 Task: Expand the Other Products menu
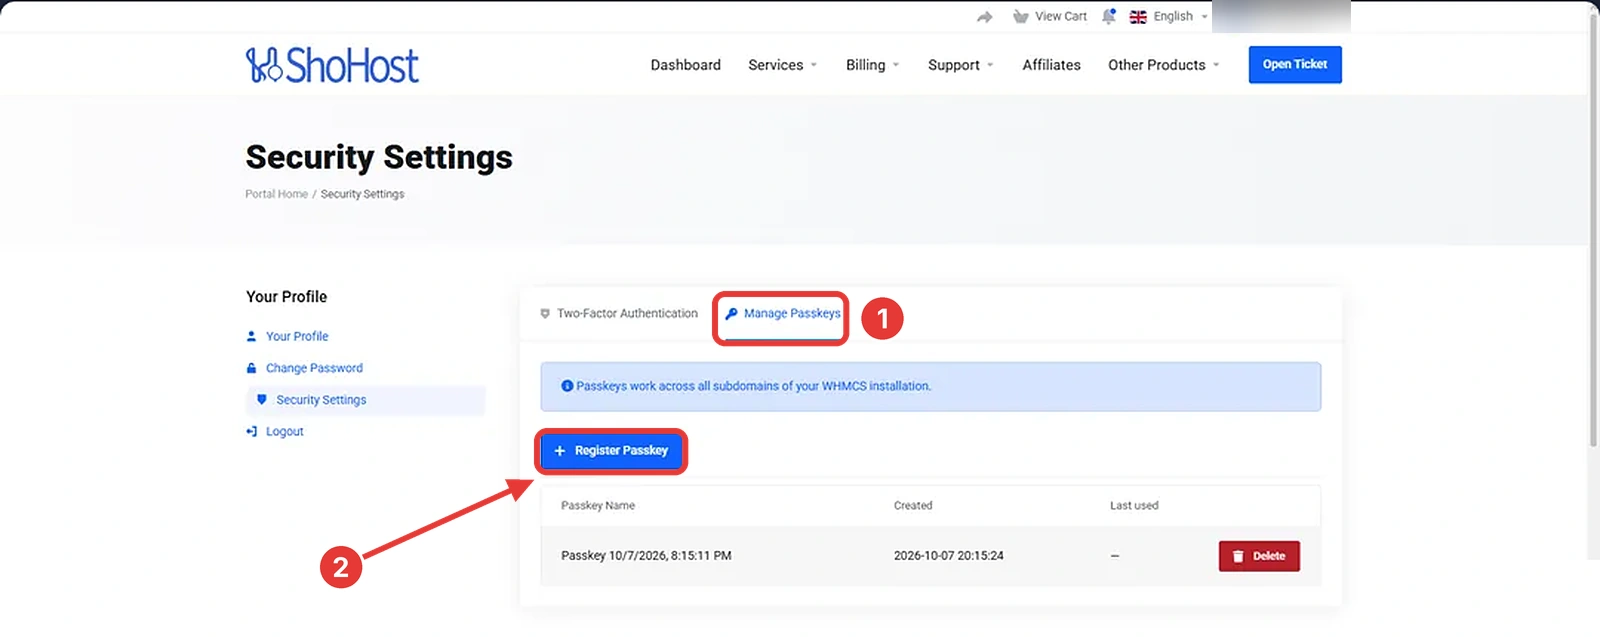click(x=1163, y=65)
